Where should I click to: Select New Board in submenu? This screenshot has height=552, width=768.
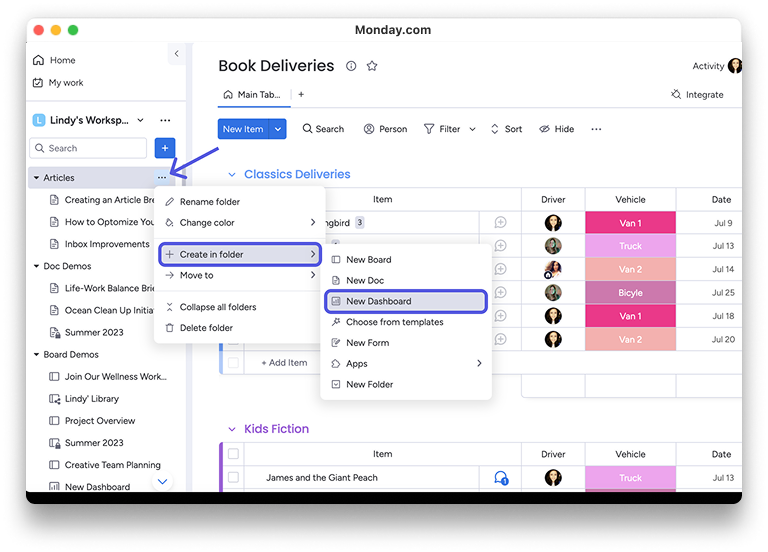[406, 260]
